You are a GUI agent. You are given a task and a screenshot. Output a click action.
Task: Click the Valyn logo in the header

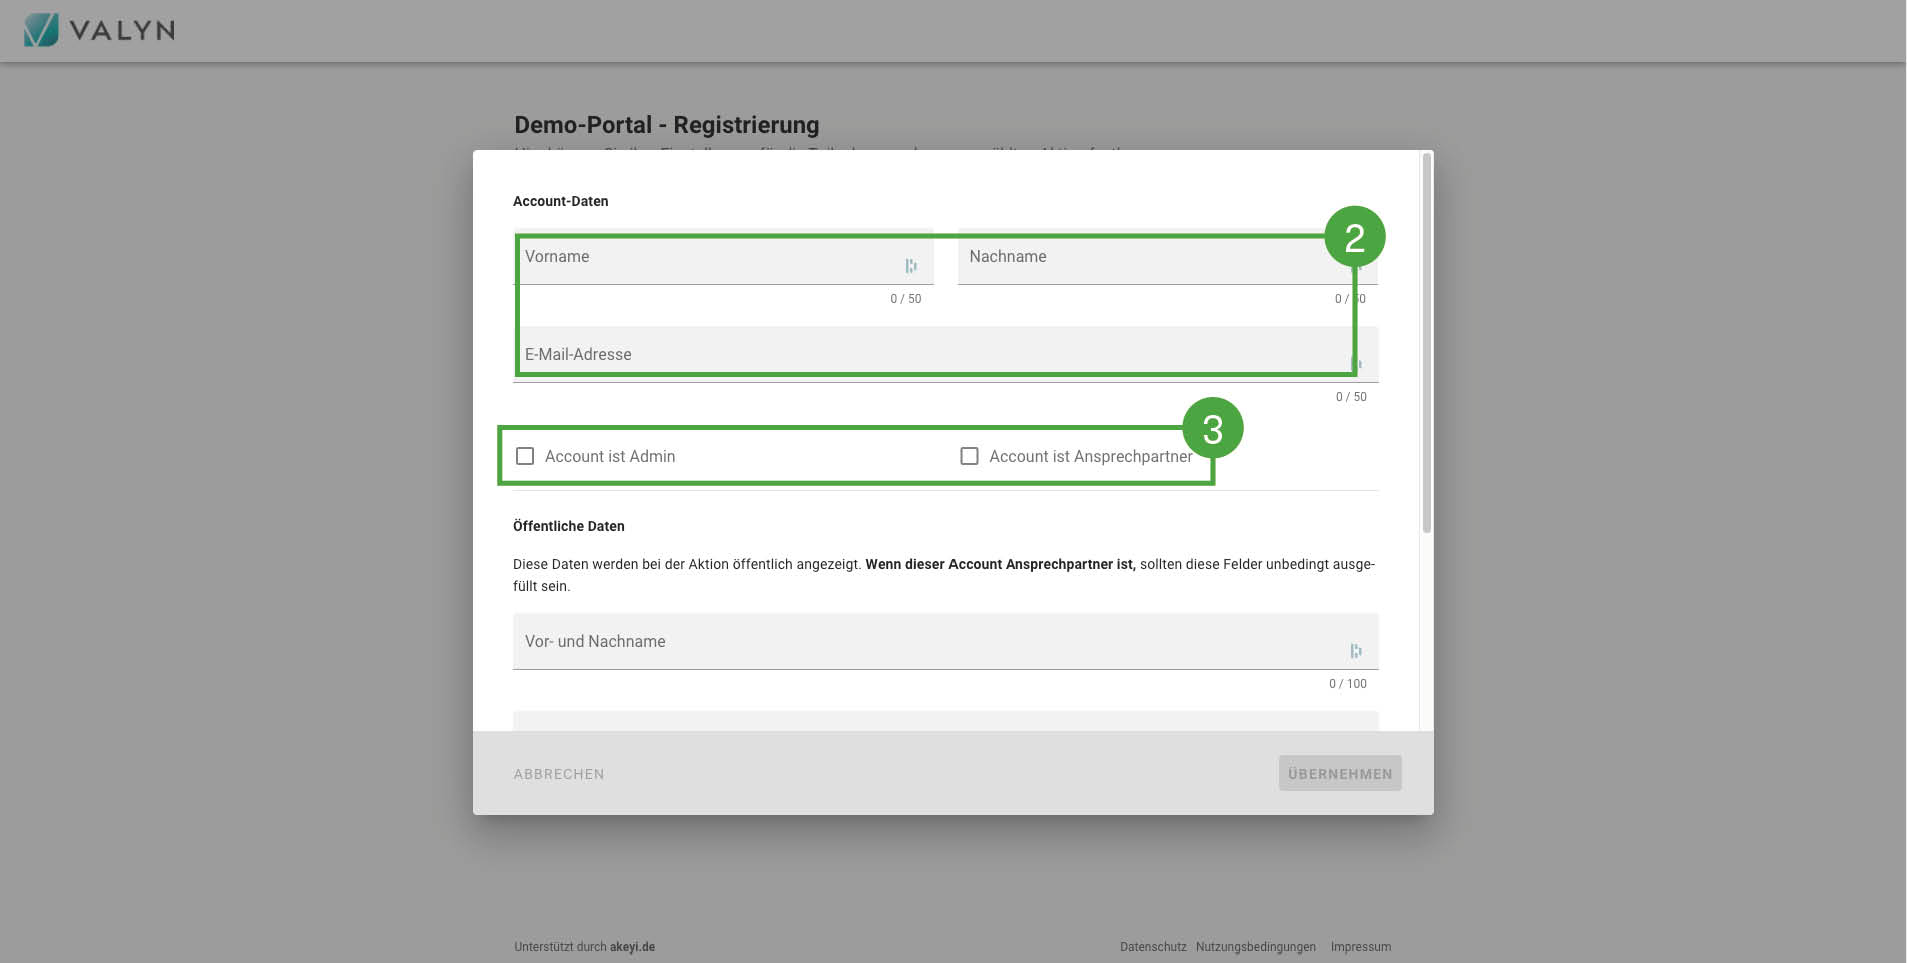point(99,30)
